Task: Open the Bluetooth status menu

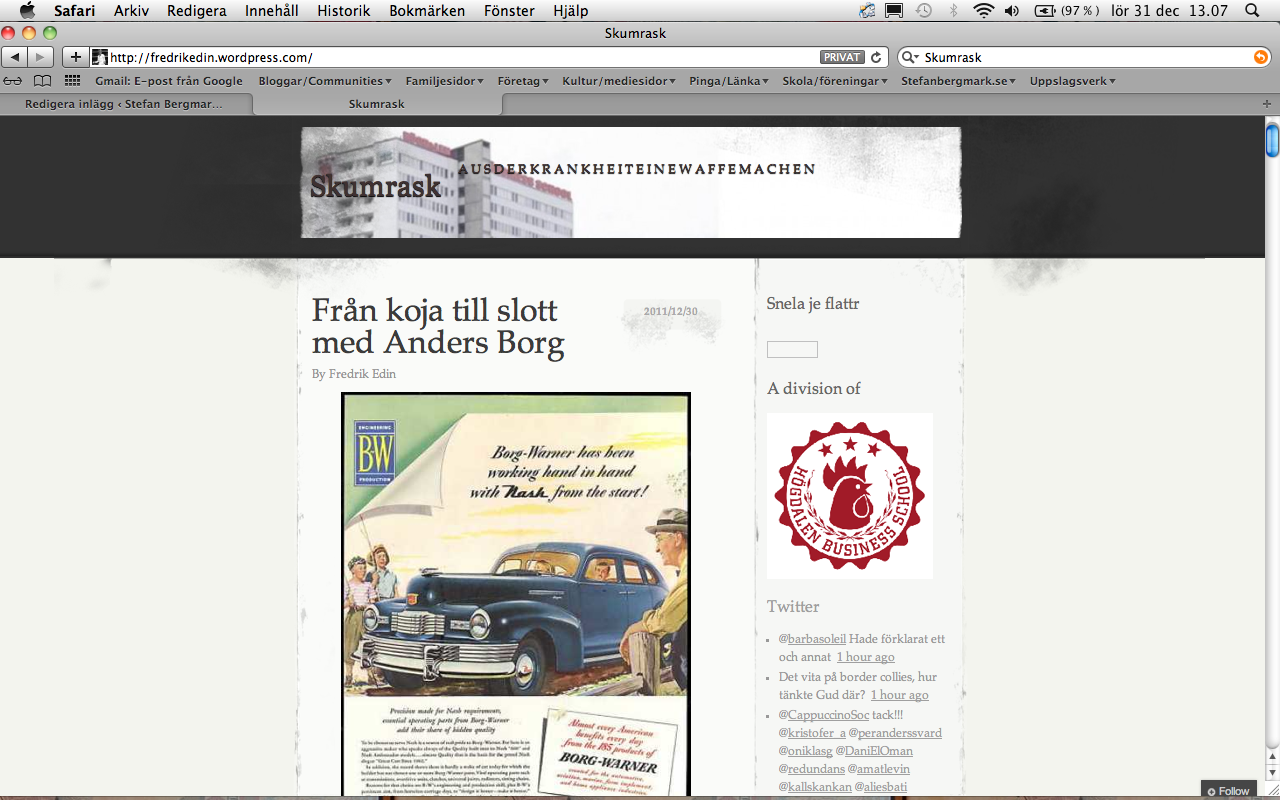Action: 953,11
